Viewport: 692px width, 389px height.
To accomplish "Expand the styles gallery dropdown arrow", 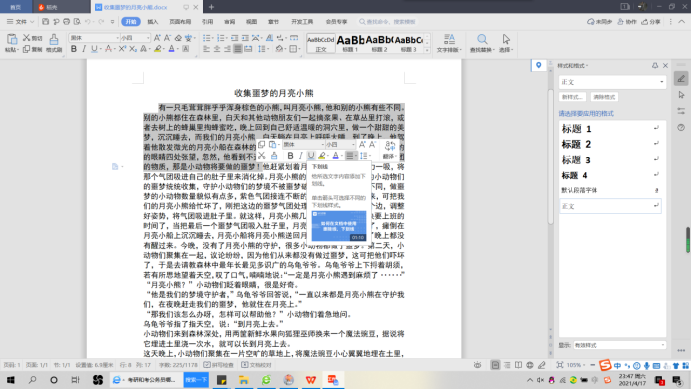I will click(x=427, y=51).
